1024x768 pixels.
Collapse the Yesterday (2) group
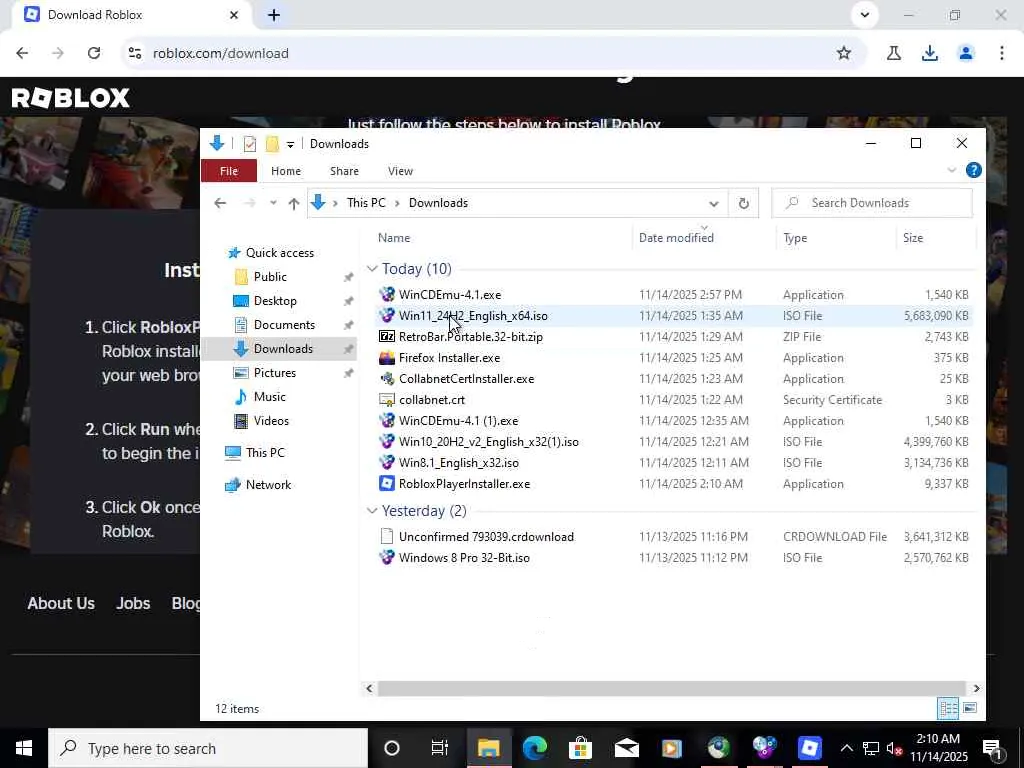point(372,510)
